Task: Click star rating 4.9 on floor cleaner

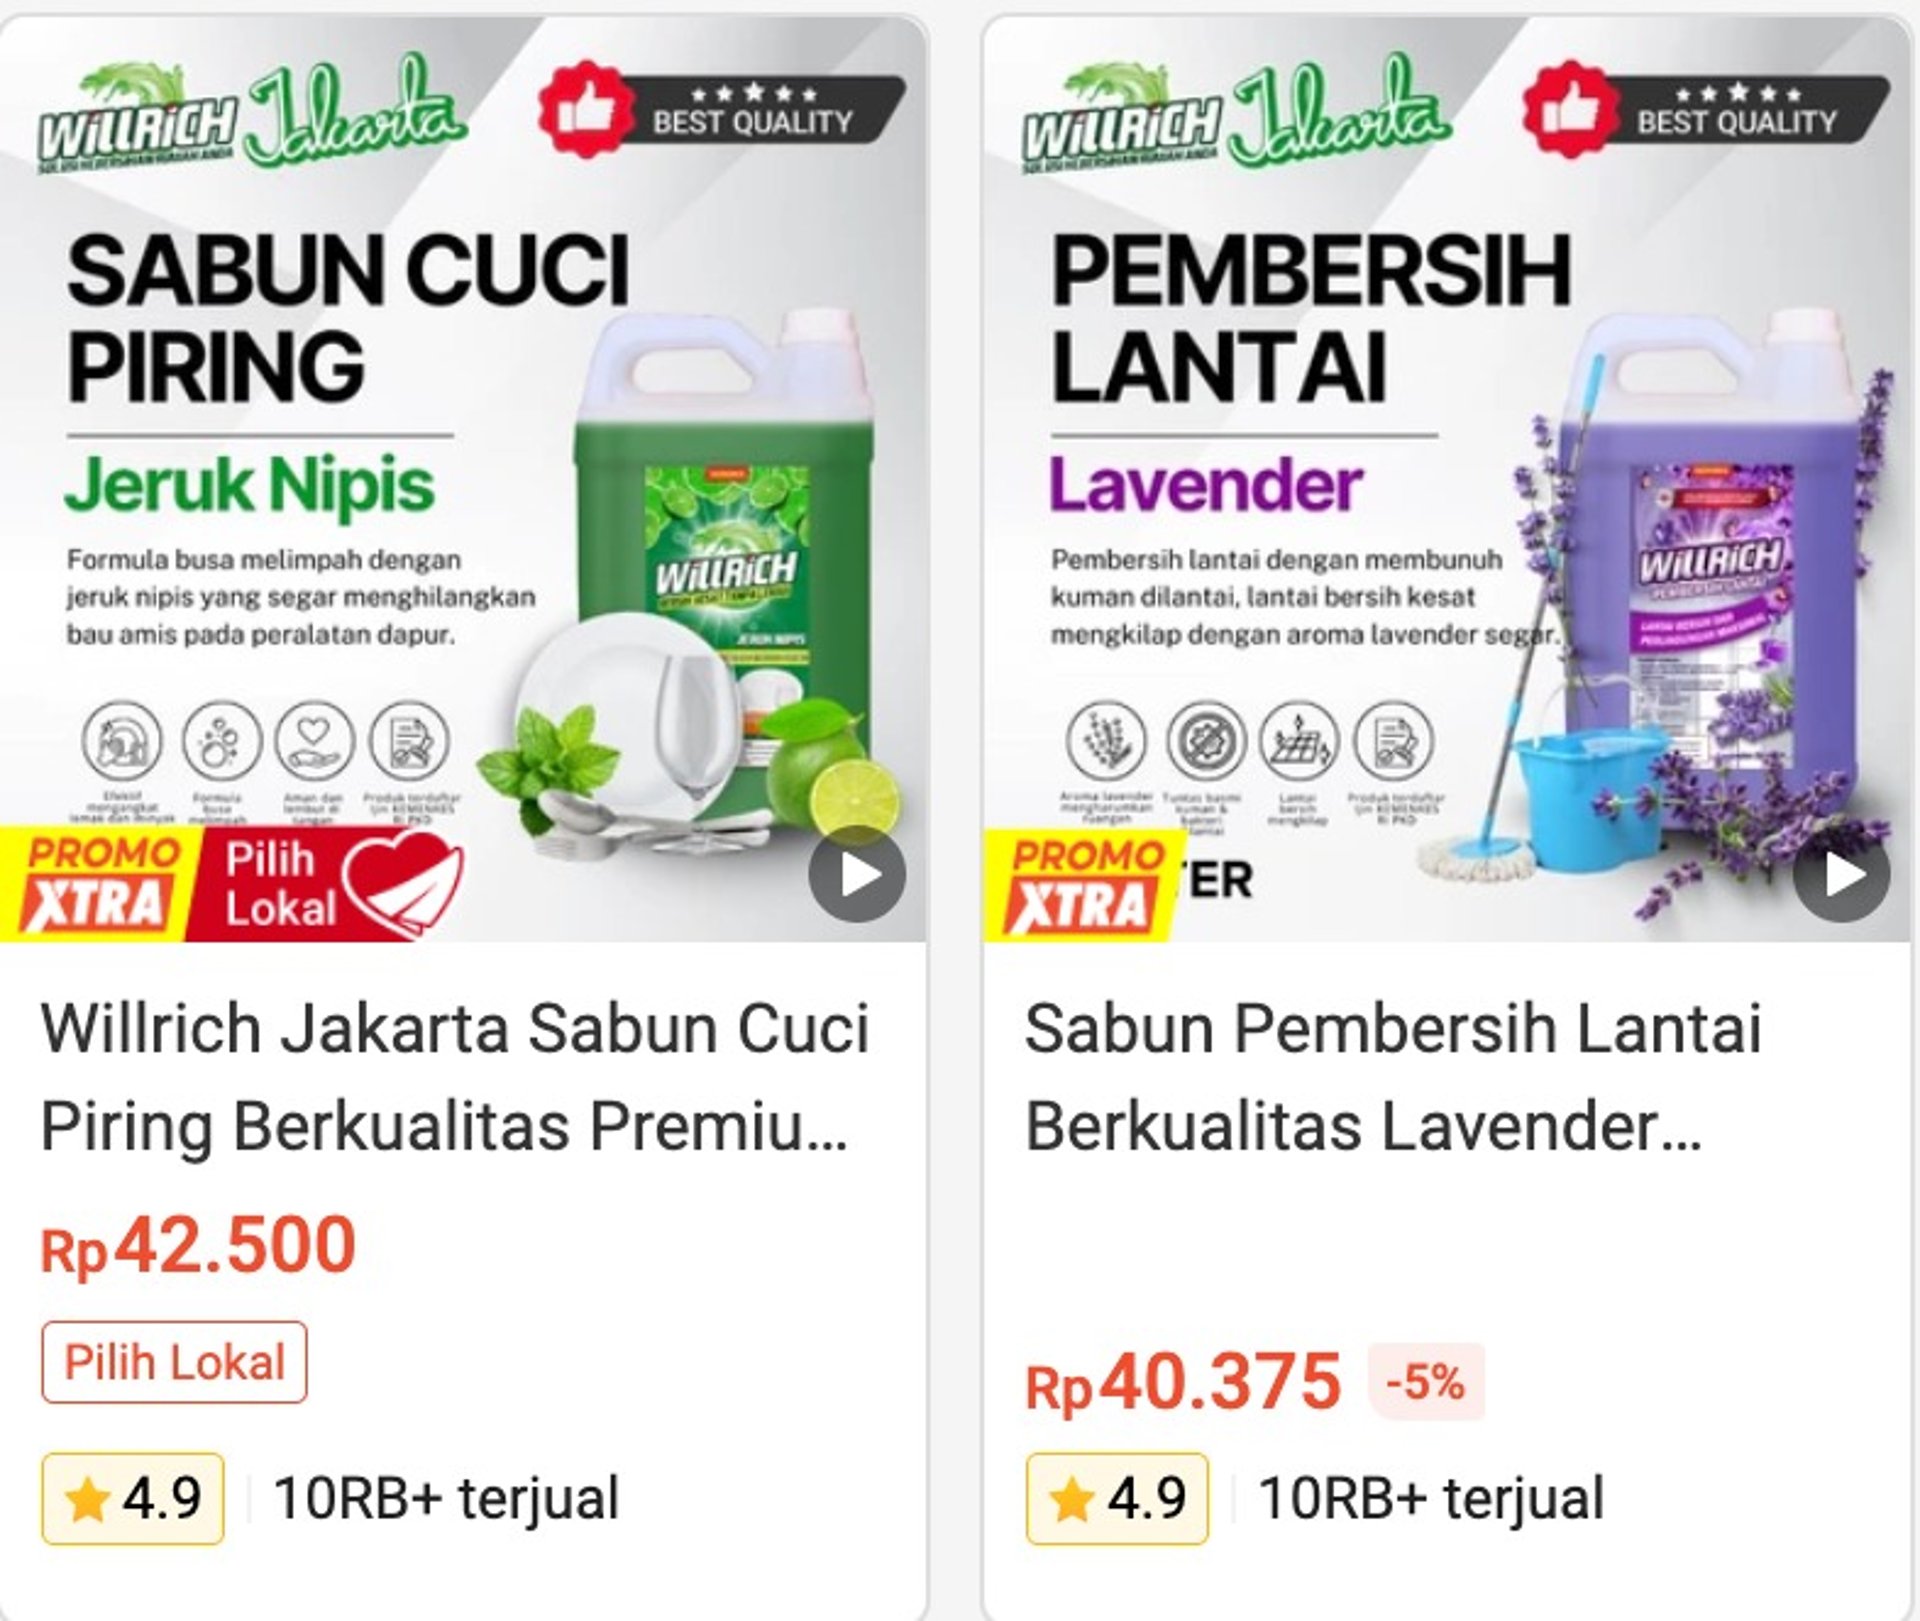Action: [1117, 1499]
